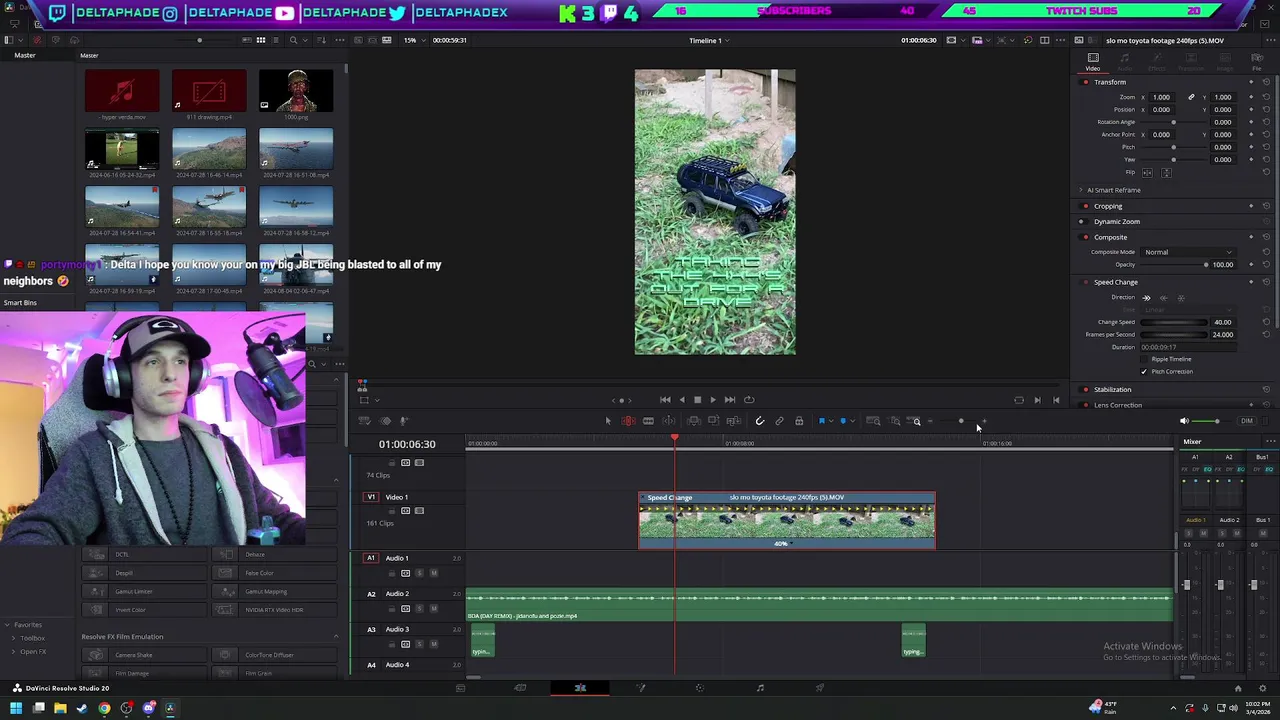This screenshot has width=1280, height=720.
Task: Set speed direction to freeze frame
Action: [1180, 298]
